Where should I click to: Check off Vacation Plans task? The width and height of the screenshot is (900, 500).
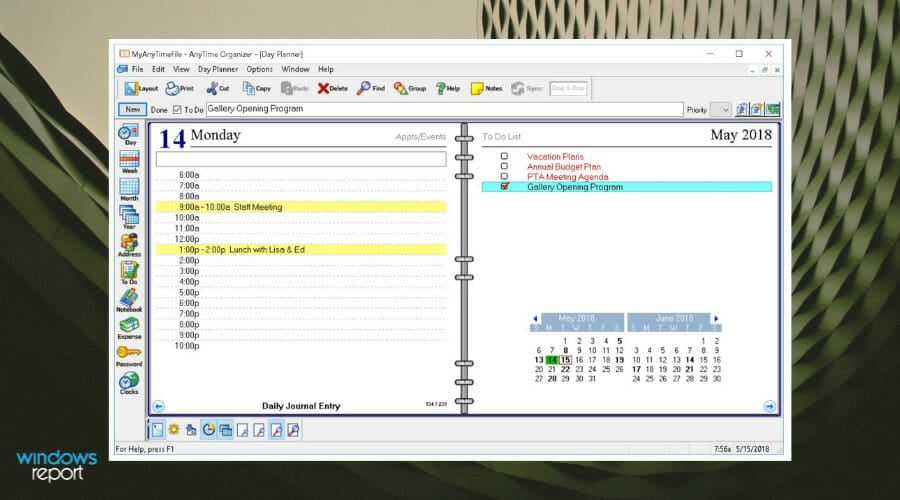504,156
